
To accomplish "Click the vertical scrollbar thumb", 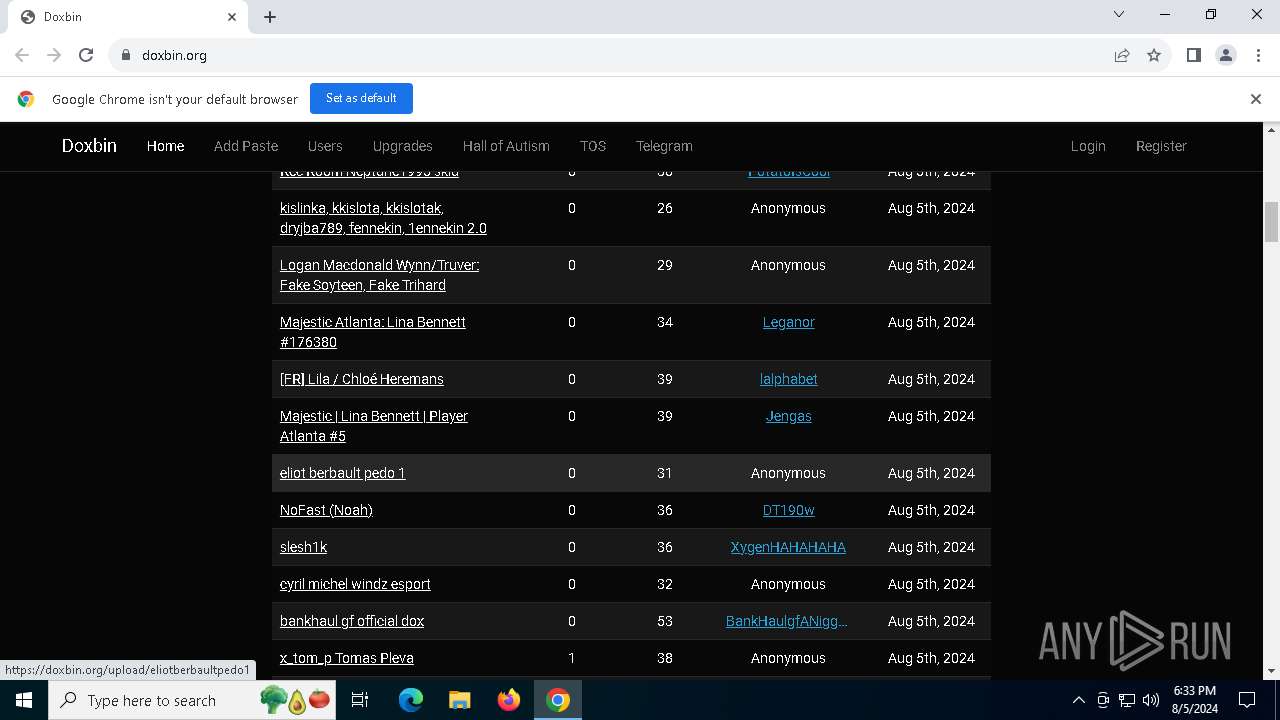I will click(1272, 222).
